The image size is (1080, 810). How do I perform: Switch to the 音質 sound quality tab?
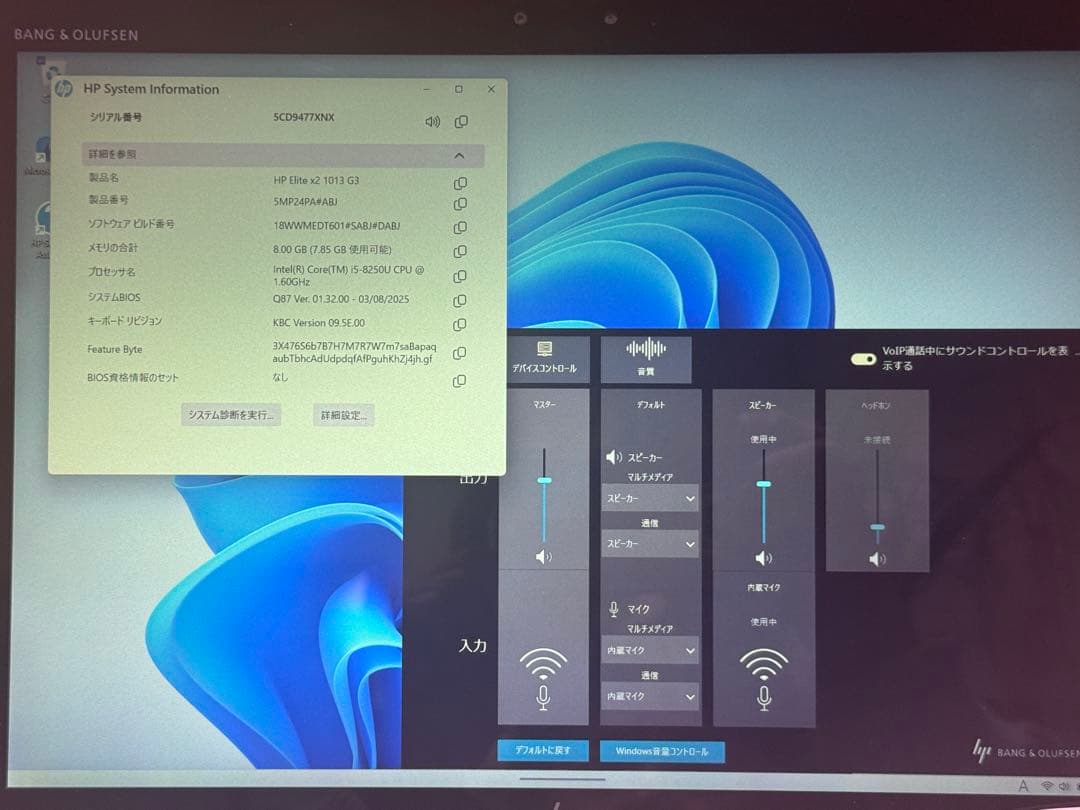coord(646,359)
